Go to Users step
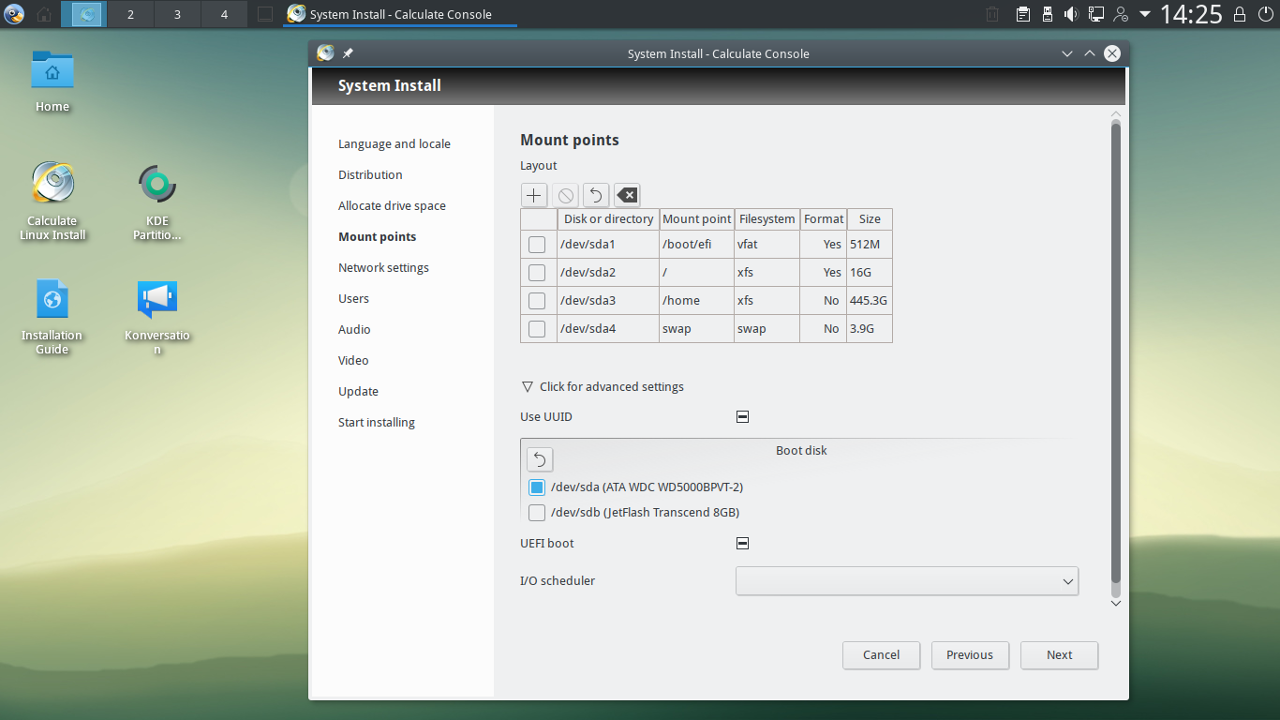 353,299
